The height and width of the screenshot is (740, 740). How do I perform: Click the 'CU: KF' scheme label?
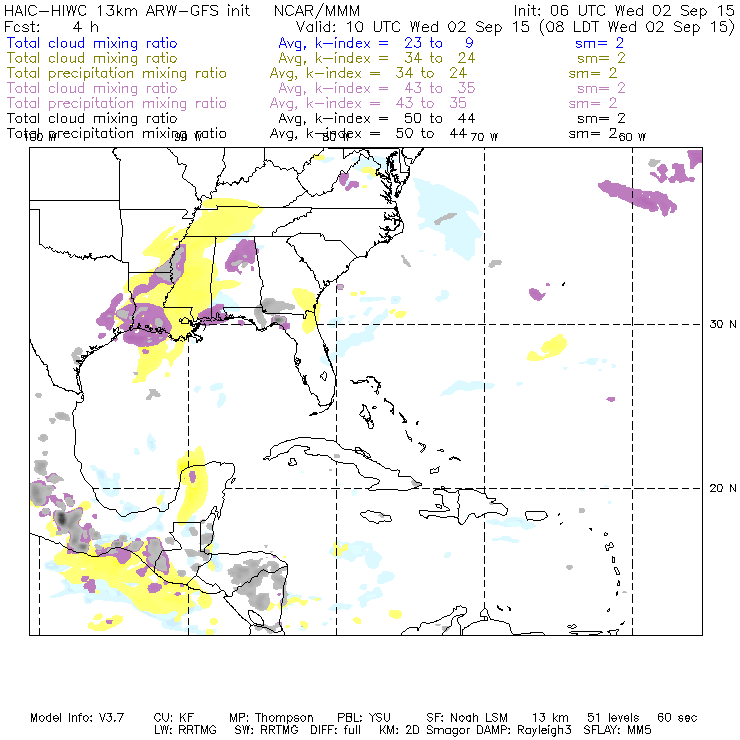click(x=174, y=718)
